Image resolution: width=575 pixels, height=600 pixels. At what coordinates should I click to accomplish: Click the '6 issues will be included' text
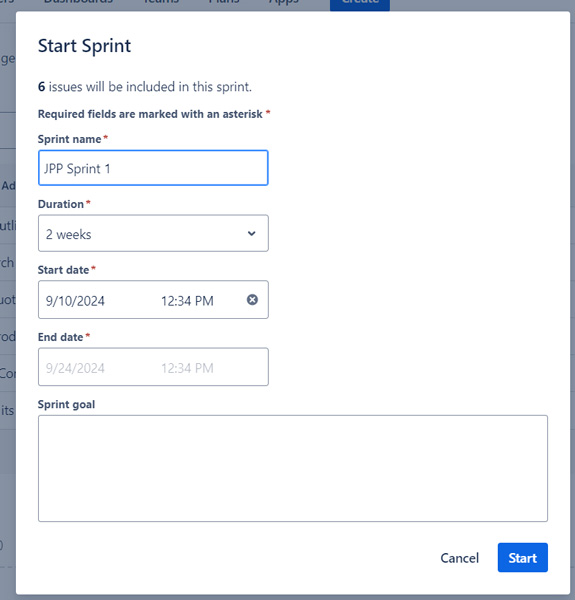145,87
